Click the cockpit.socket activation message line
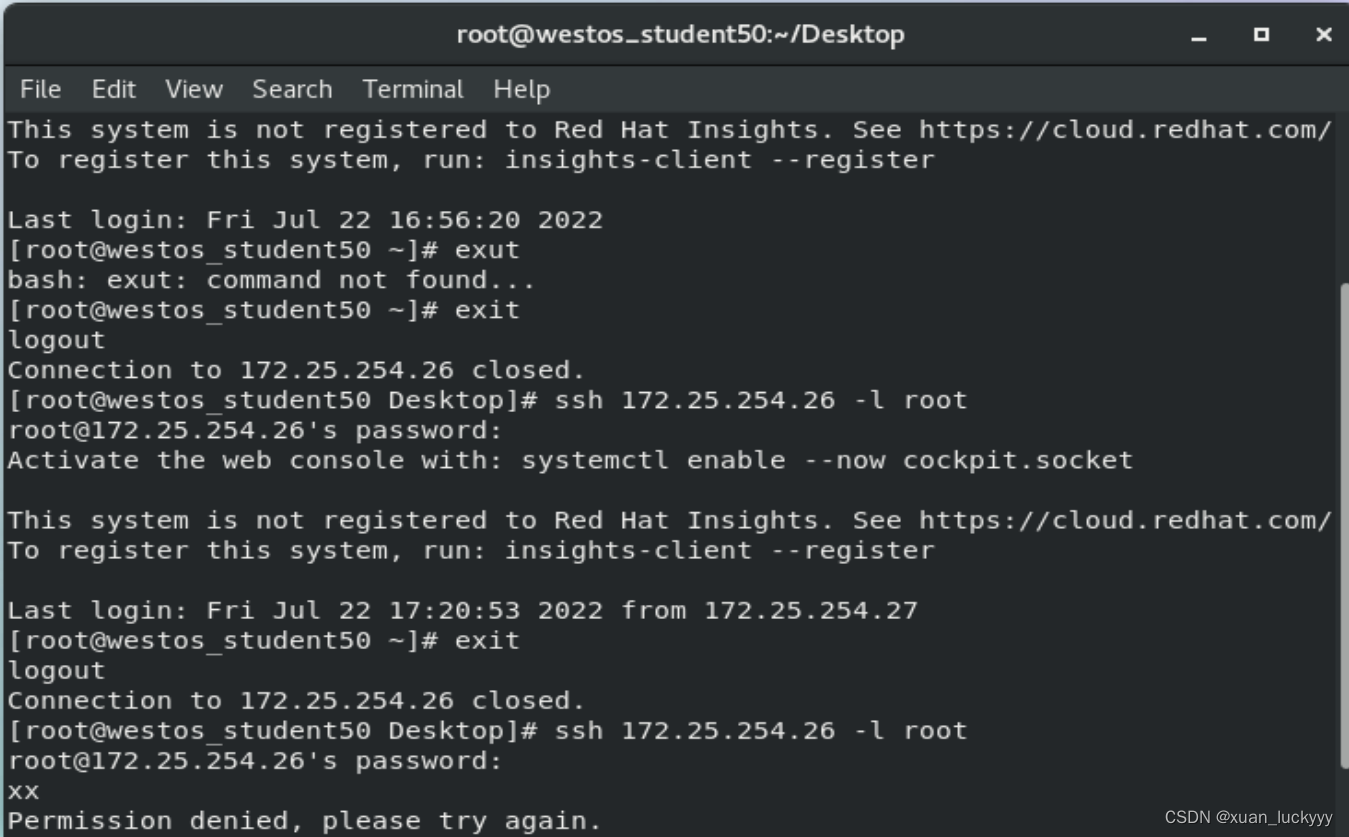The height and width of the screenshot is (837, 1349). point(570,460)
